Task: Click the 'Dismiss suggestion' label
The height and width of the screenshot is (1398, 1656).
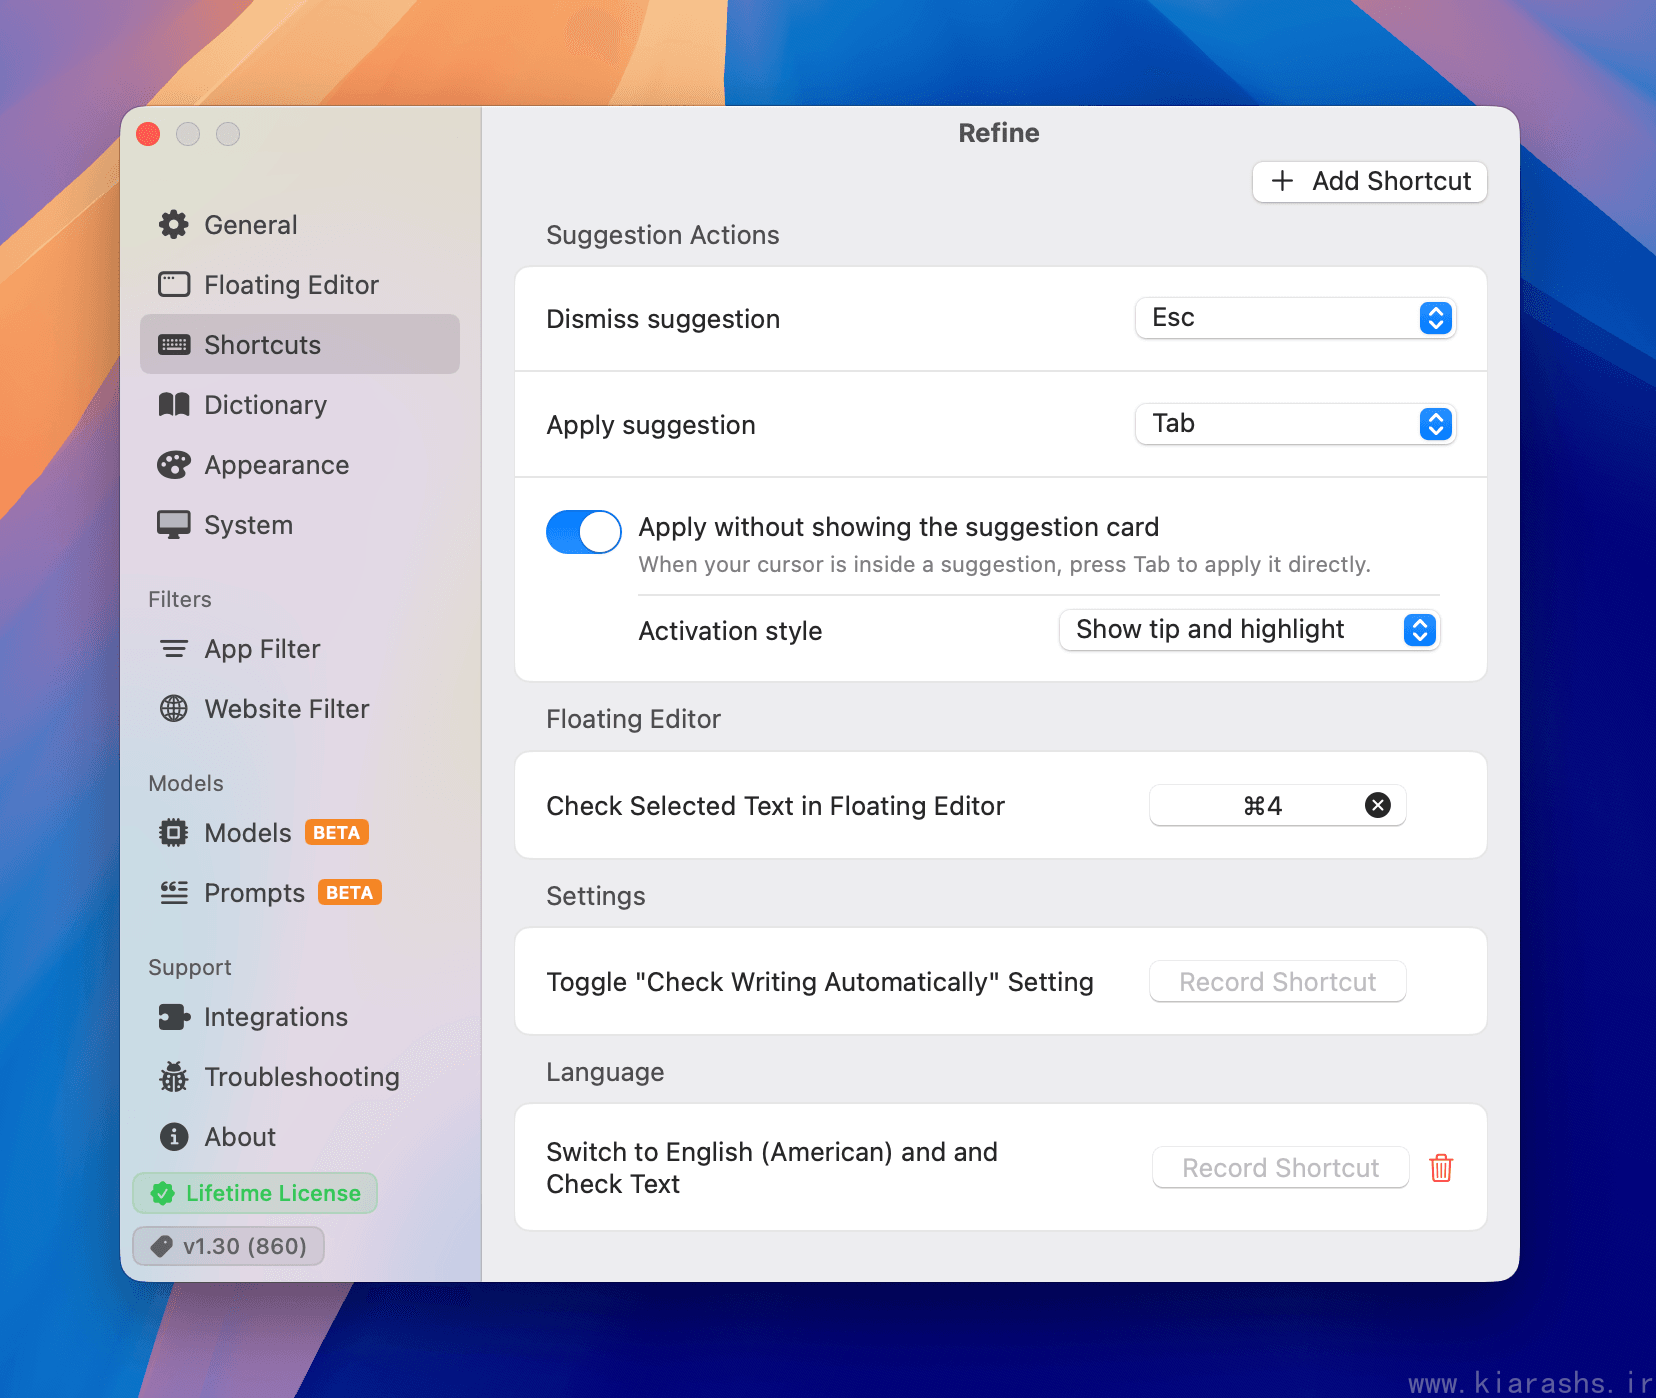Action: [x=663, y=319]
